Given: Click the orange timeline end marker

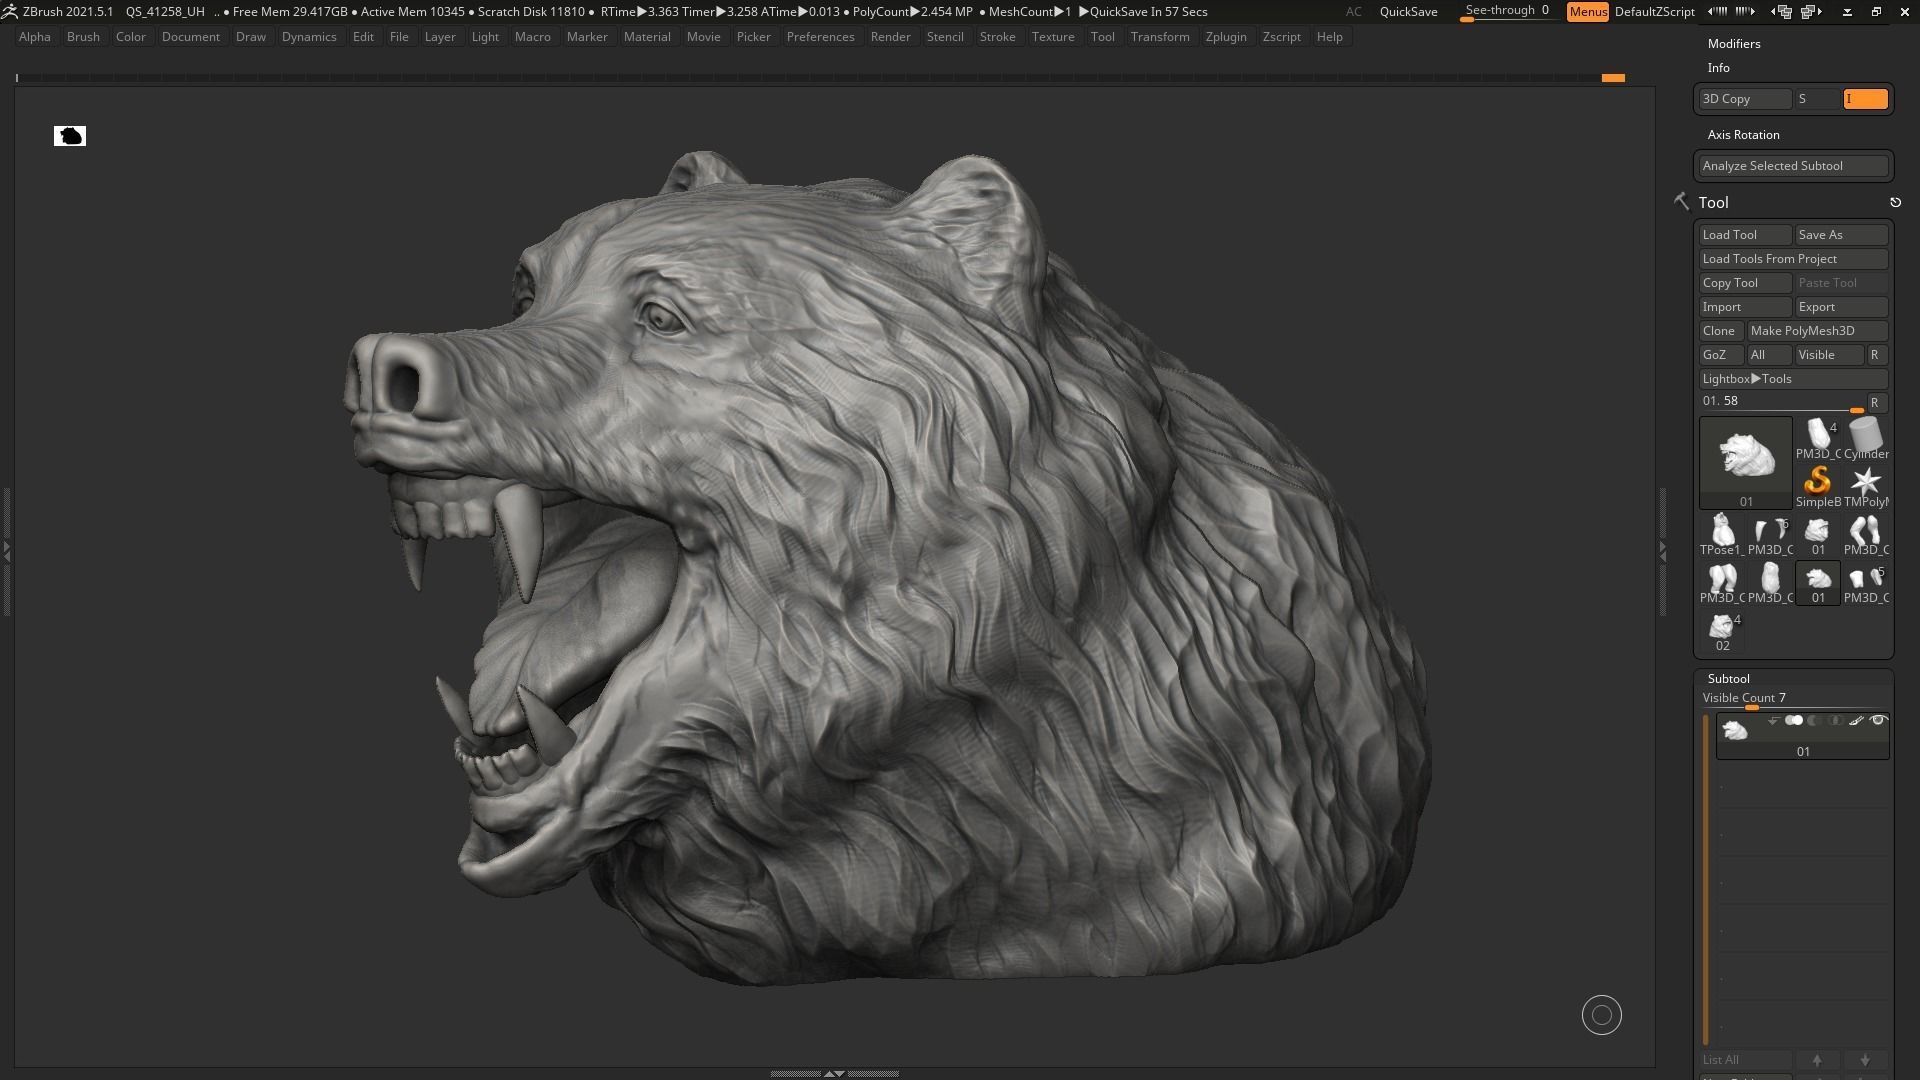Looking at the screenshot, I should [x=1613, y=78].
